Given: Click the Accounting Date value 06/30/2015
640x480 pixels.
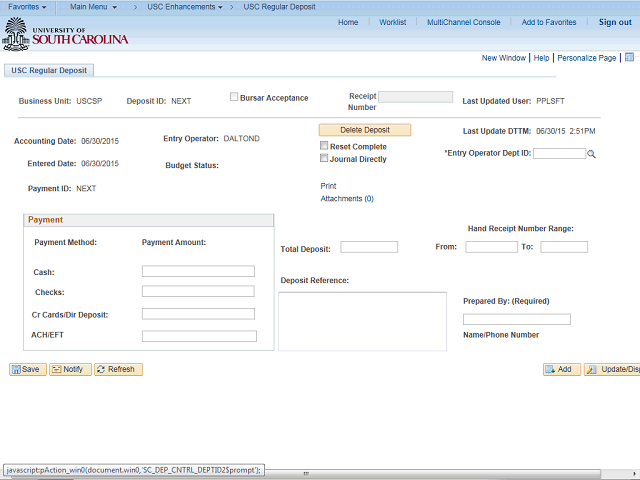Looking at the screenshot, I should pyautogui.click(x=100, y=141).
